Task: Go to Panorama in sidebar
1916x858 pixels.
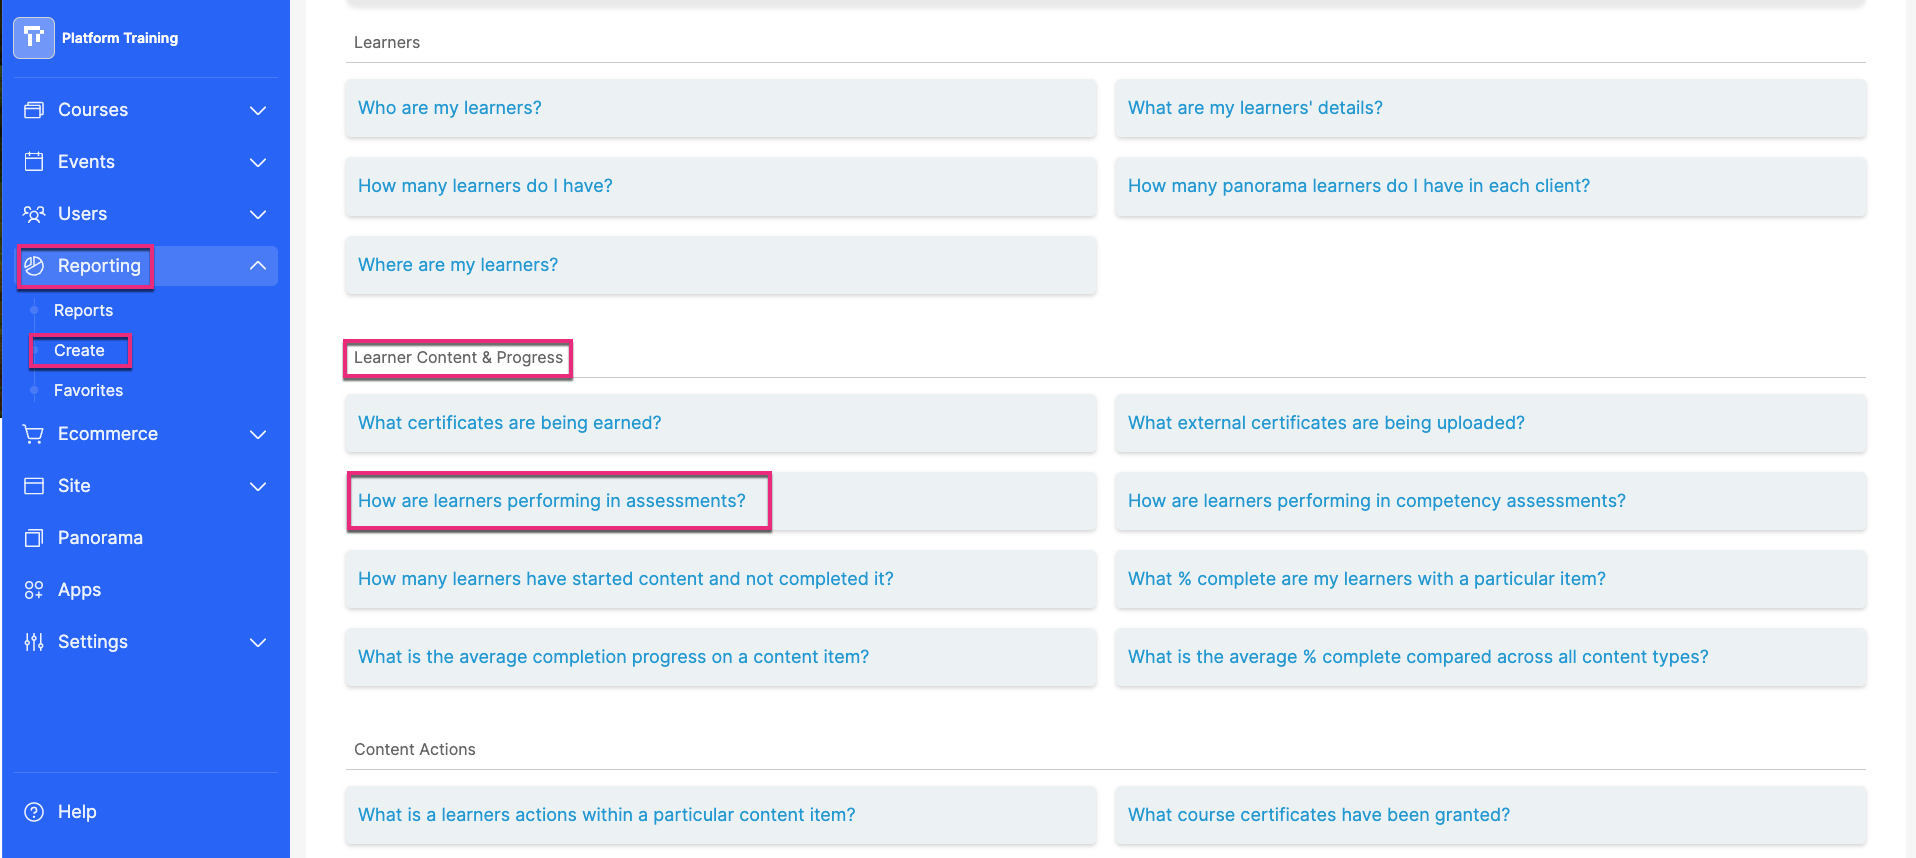Action: tap(146, 538)
